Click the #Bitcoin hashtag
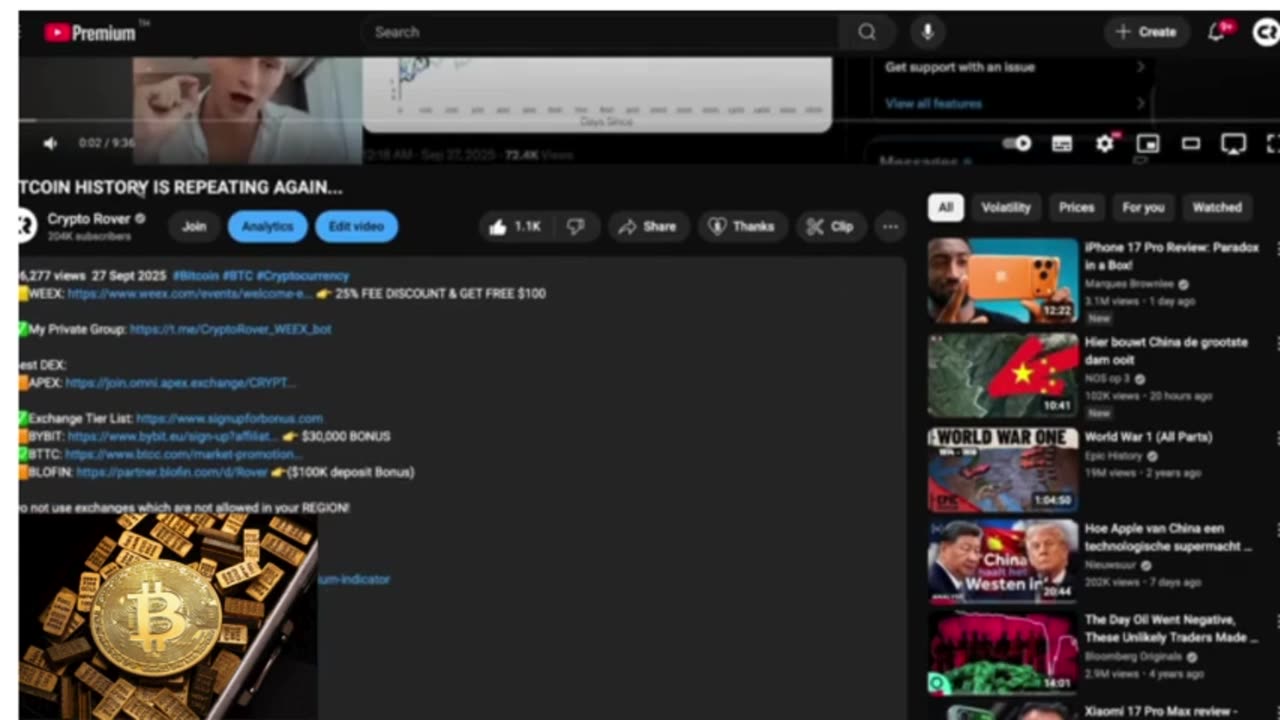The width and height of the screenshot is (1280, 720). (196, 276)
